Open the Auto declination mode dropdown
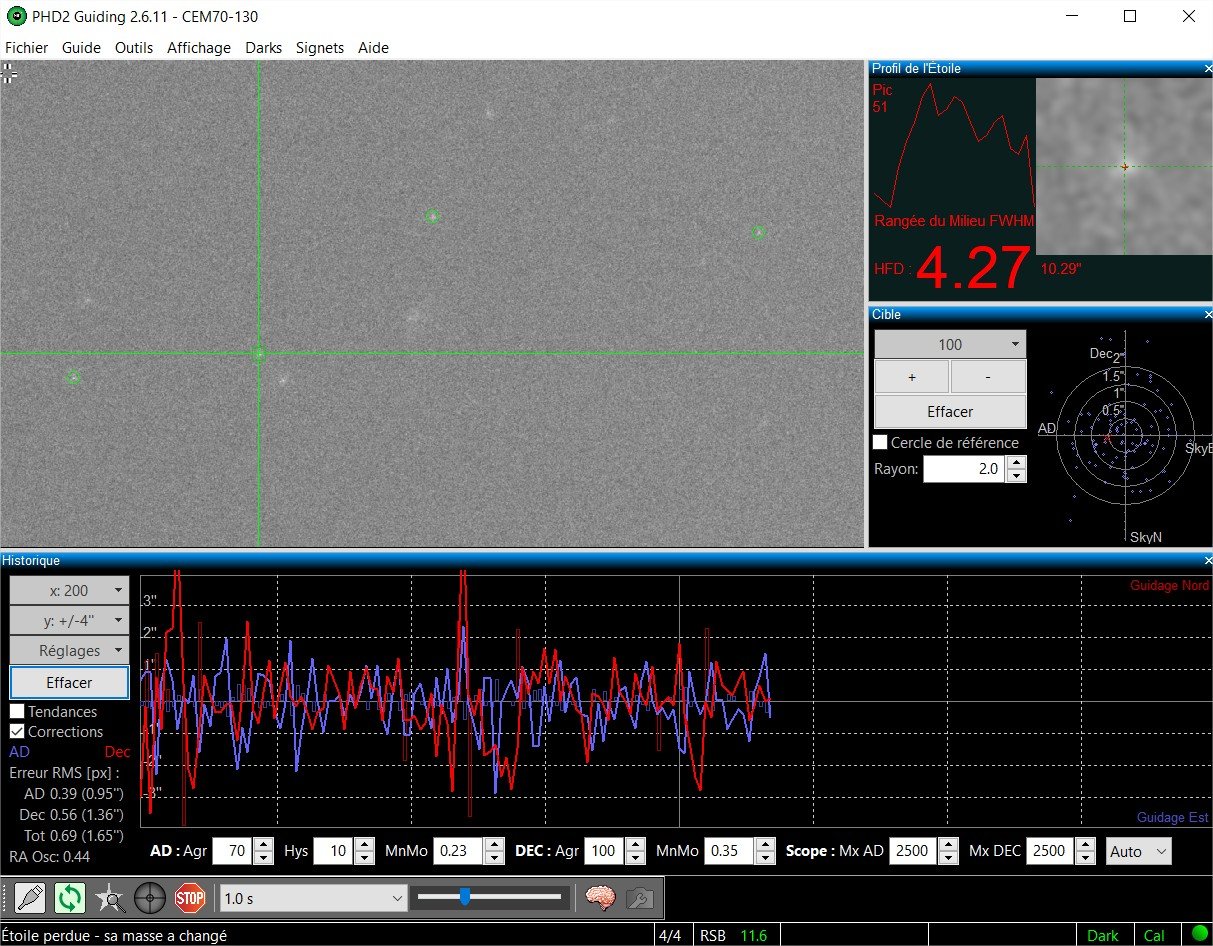This screenshot has height=946, width=1213. point(1138,852)
